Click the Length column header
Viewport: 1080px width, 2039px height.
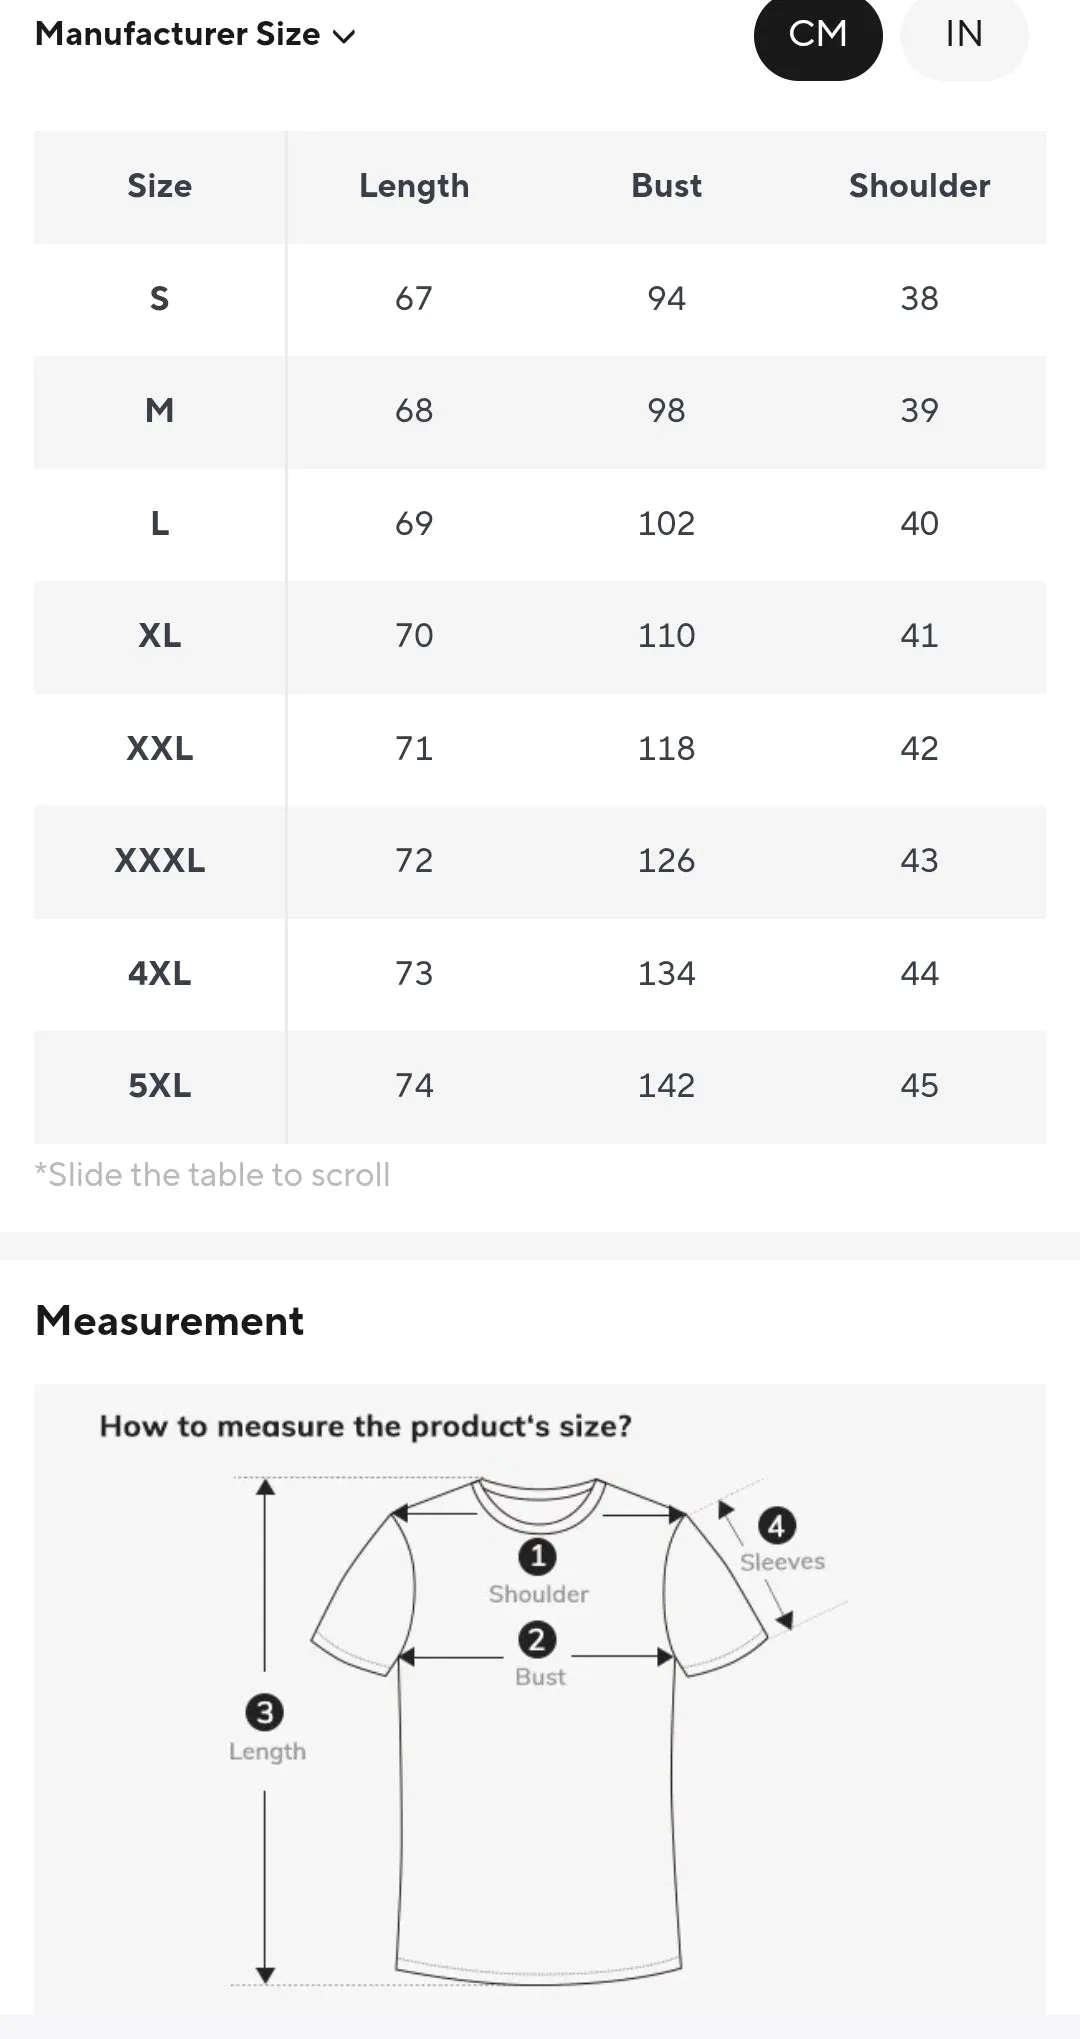pyautogui.click(x=414, y=186)
